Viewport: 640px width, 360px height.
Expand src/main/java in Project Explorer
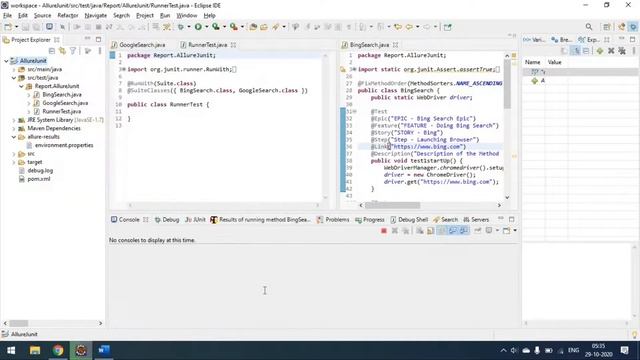14,69
